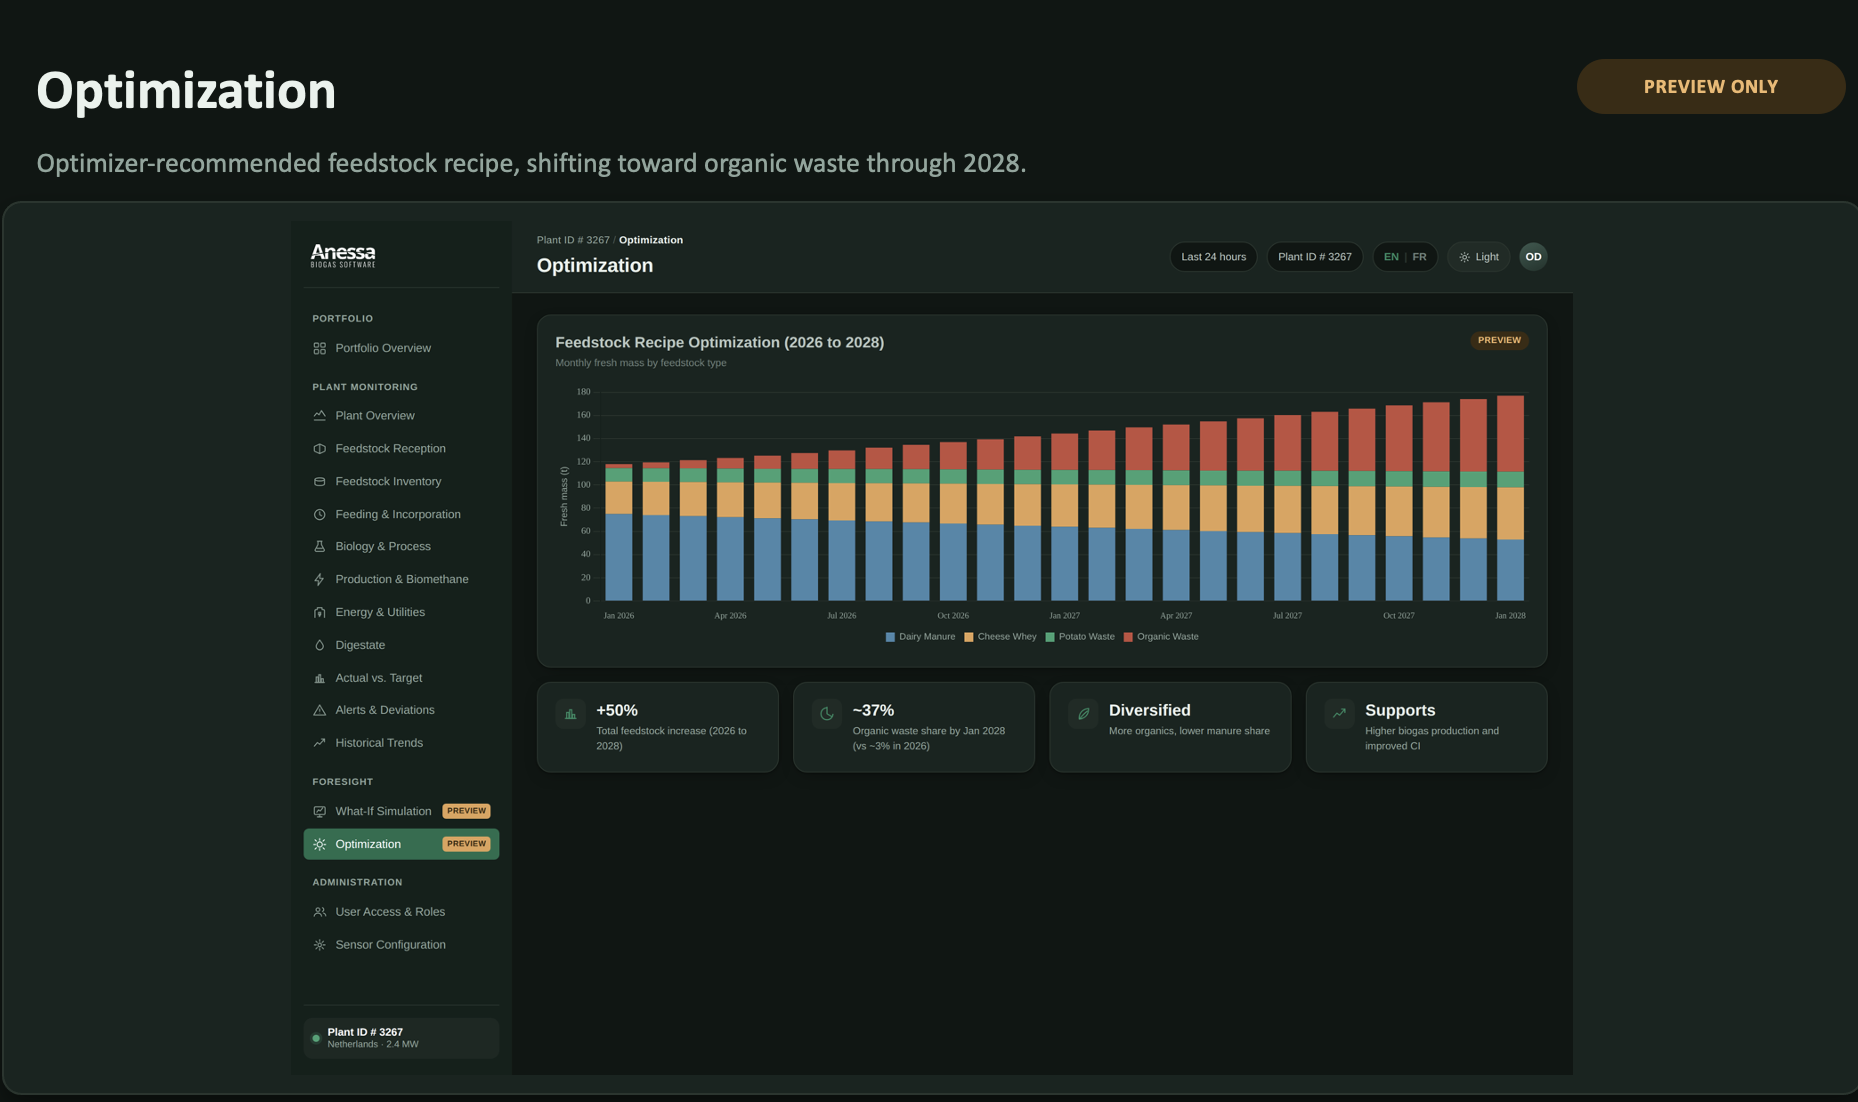Switch language to FR
The image size is (1858, 1102).
1419,257
